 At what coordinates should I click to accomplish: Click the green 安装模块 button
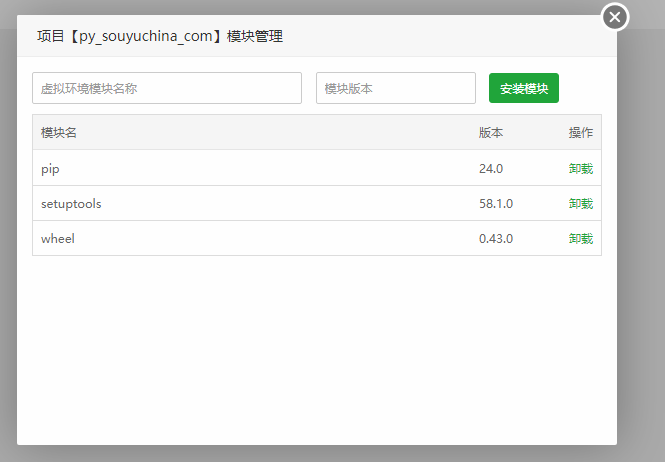click(x=523, y=88)
